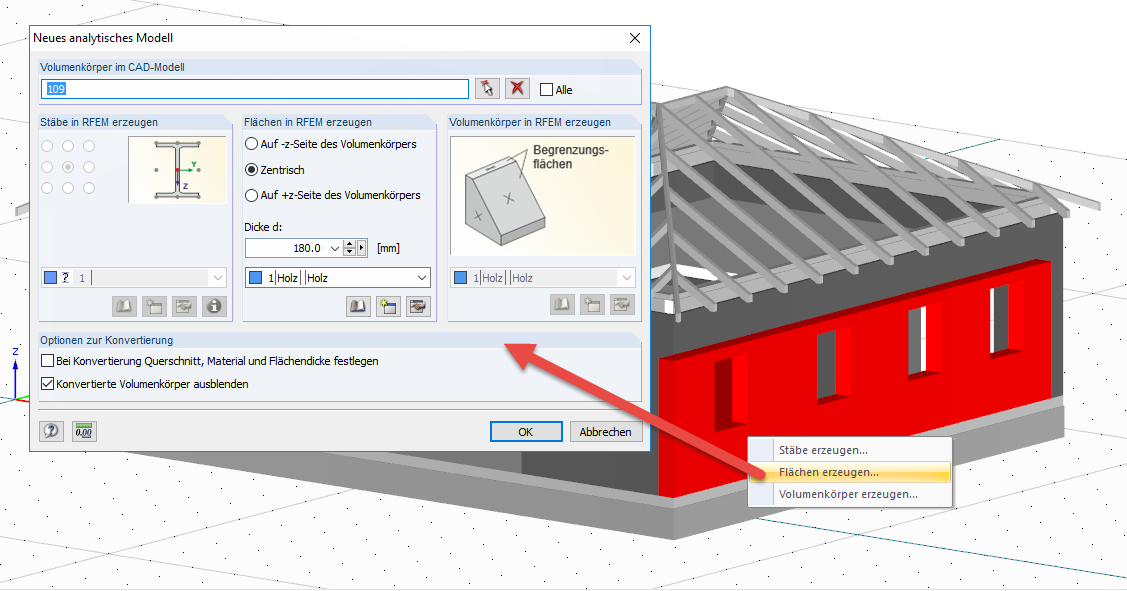This screenshot has height=591, width=1127.
Task: Click the help question mark icon
Action: 51,431
